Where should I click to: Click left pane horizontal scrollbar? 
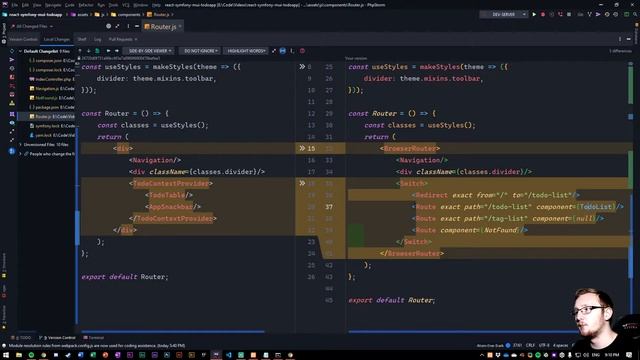tap(173, 331)
